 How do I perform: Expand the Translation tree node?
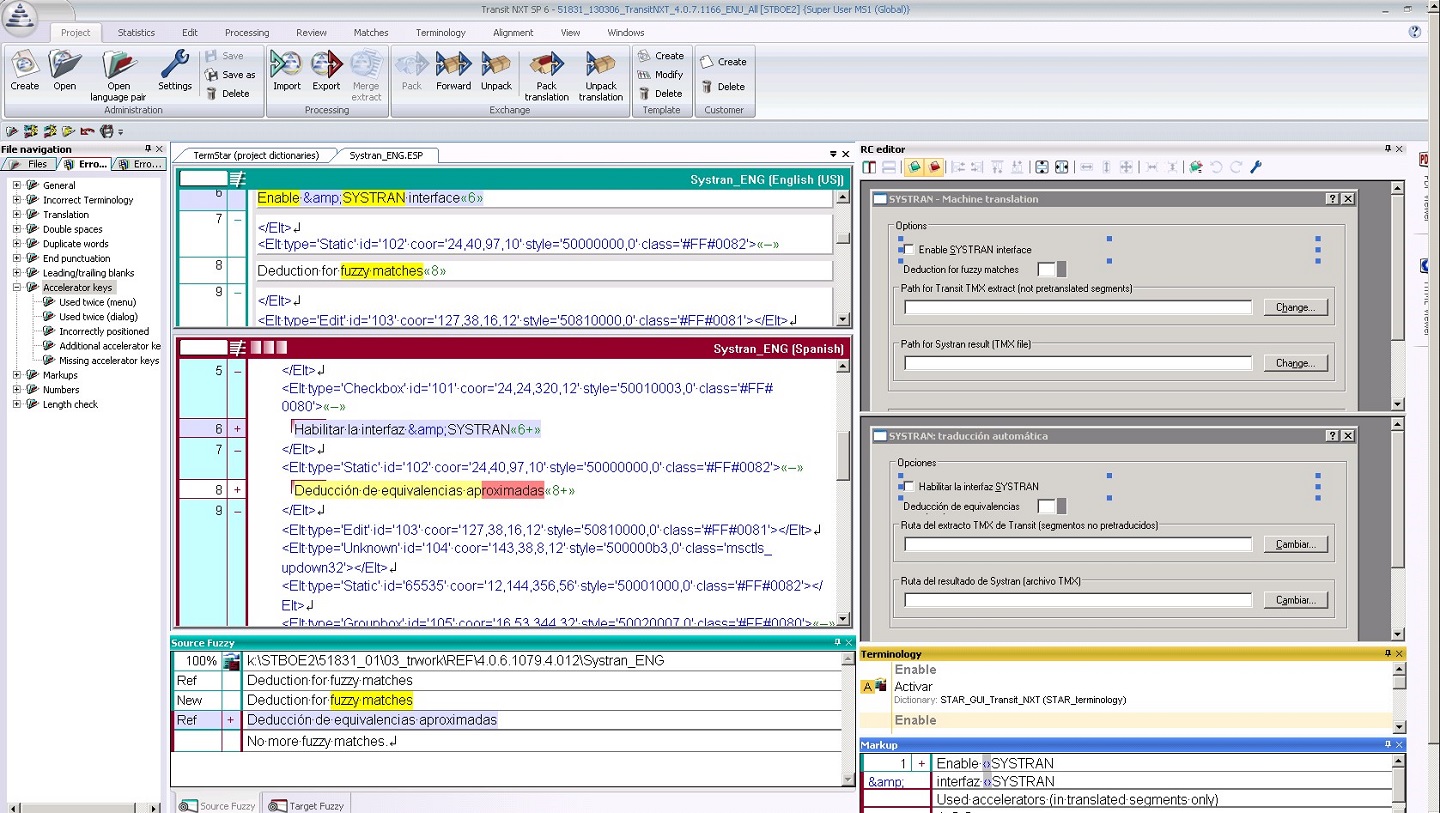(x=17, y=214)
